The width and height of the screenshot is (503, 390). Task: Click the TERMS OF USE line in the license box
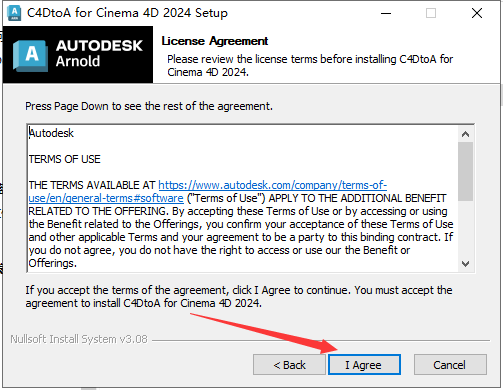tap(64, 159)
